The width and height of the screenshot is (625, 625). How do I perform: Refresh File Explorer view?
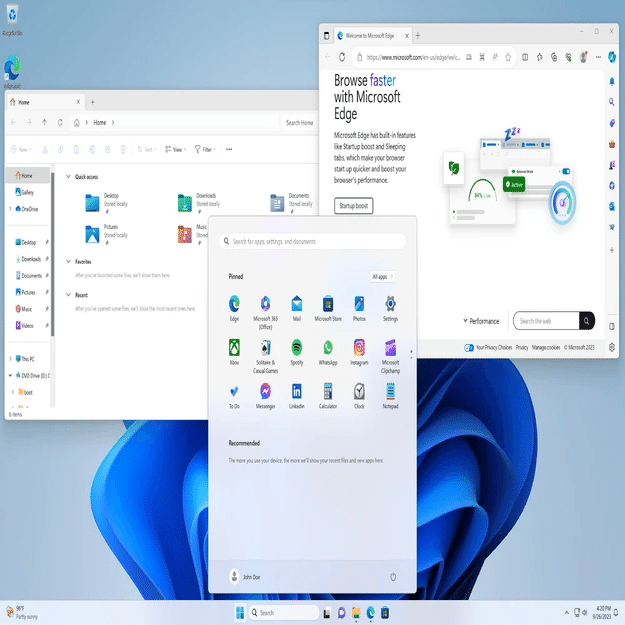[60, 122]
